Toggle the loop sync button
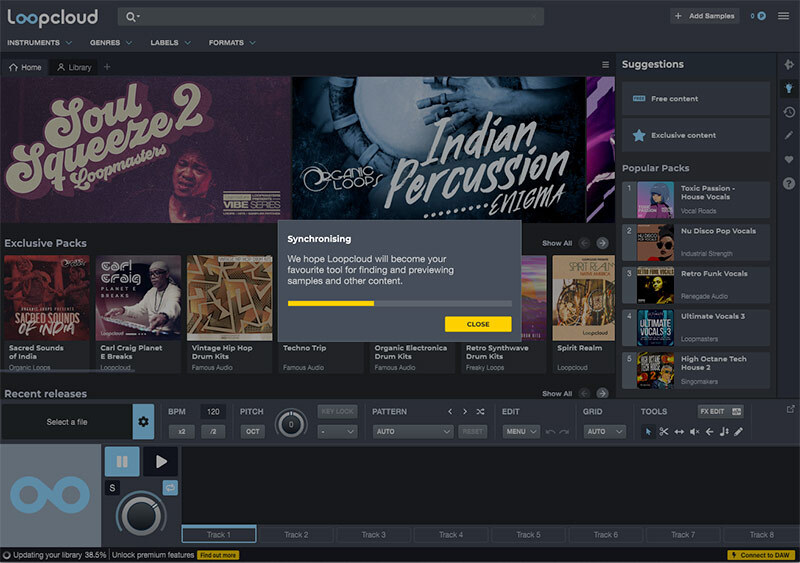 (x=171, y=487)
